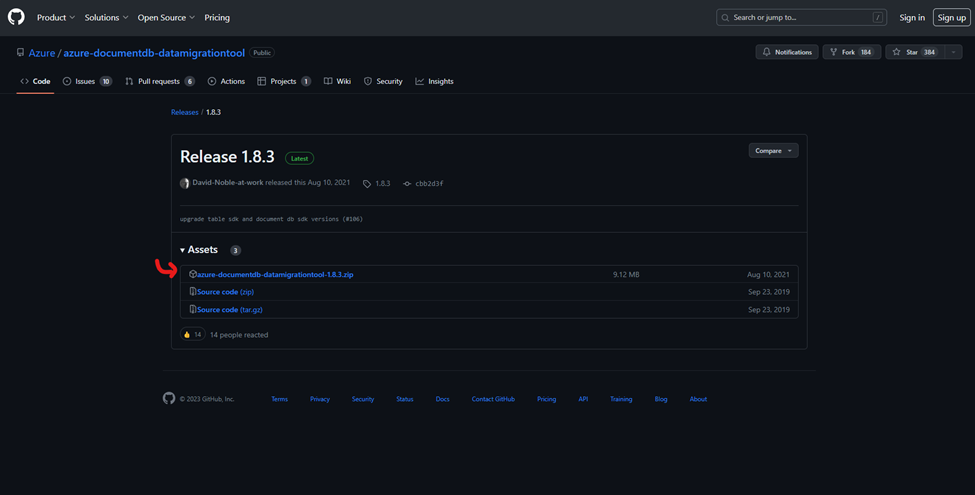Open the cbb2d3f commit link
The height and width of the screenshot is (495, 975).
coord(423,183)
